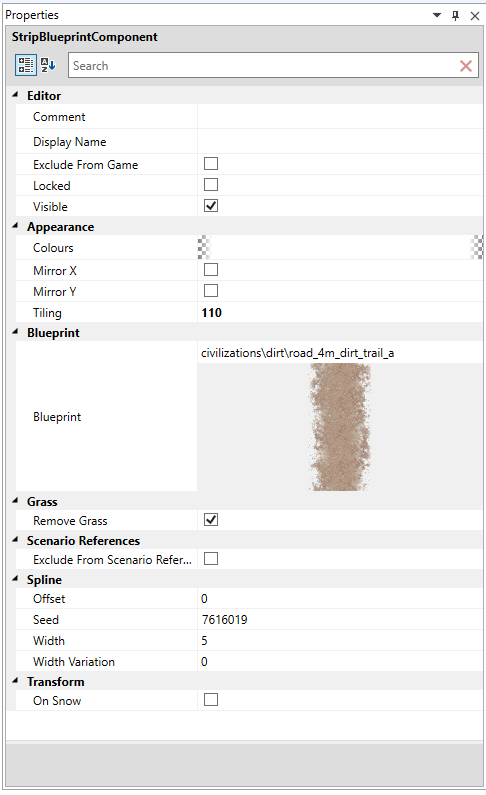Image resolution: width=486 pixels, height=795 pixels.
Task: Collapse the Editor section
Action: click(15, 95)
